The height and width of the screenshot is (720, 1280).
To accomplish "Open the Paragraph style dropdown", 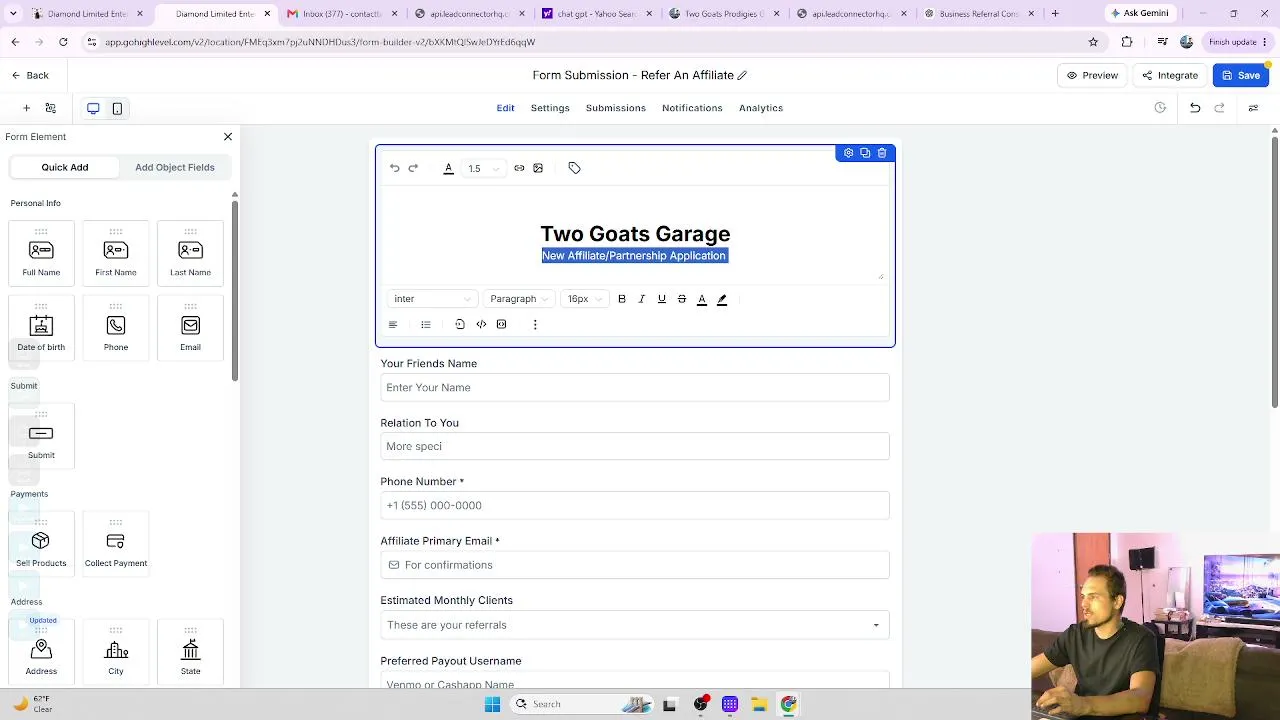I will click(x=519, y=299).
